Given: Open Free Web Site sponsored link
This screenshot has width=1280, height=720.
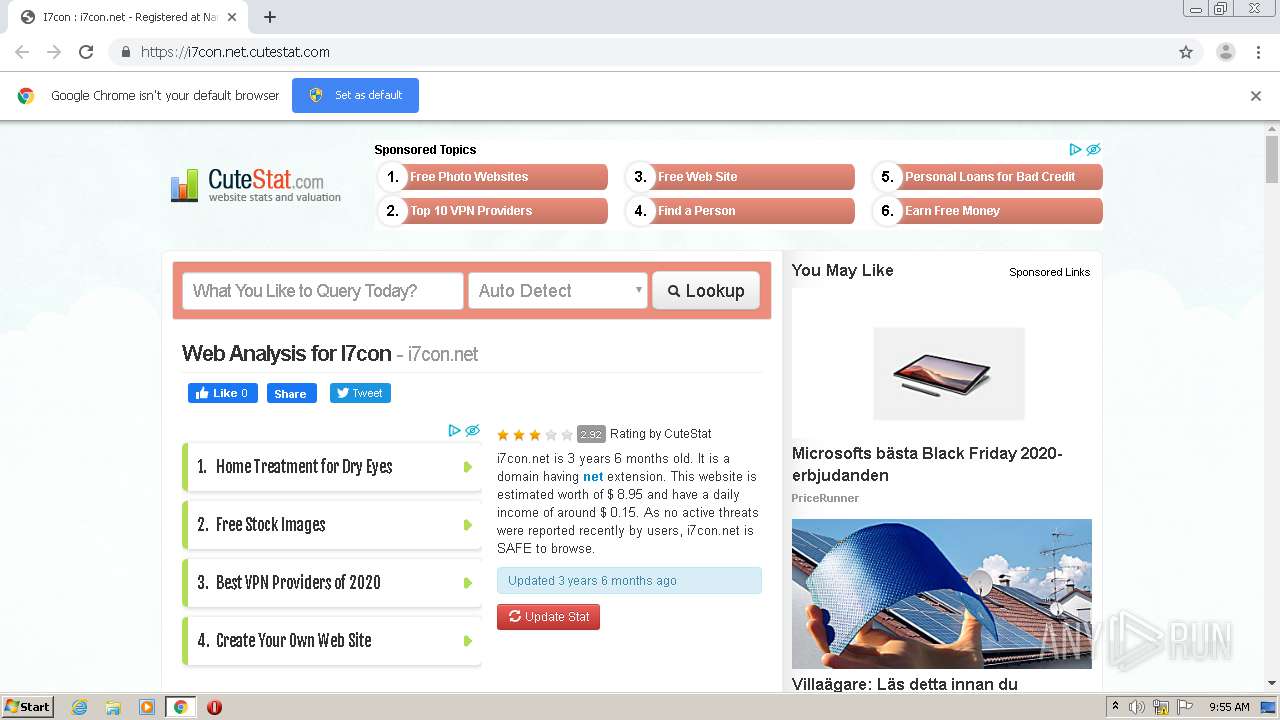Looking at the screenshot, I should tap(740, 177).
